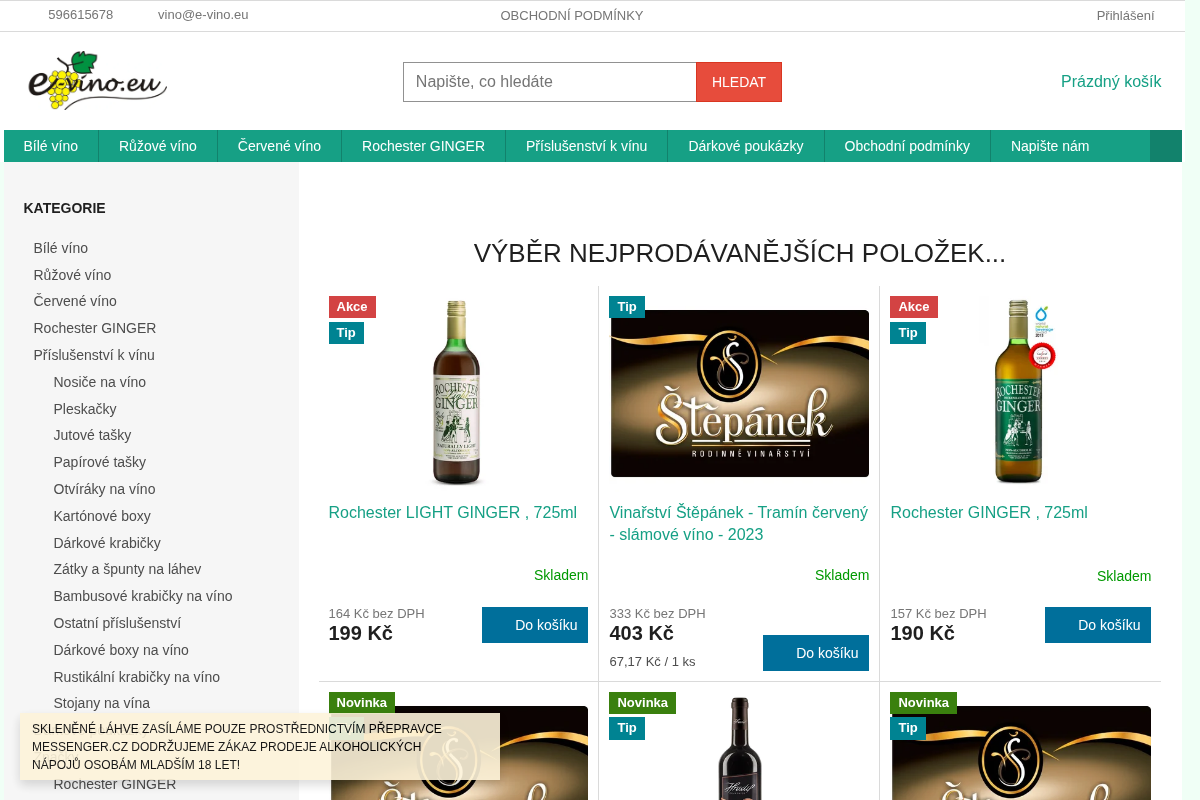Open the Růžové víno menu tab
The image size is (1200, 800).
click(158, 146)
